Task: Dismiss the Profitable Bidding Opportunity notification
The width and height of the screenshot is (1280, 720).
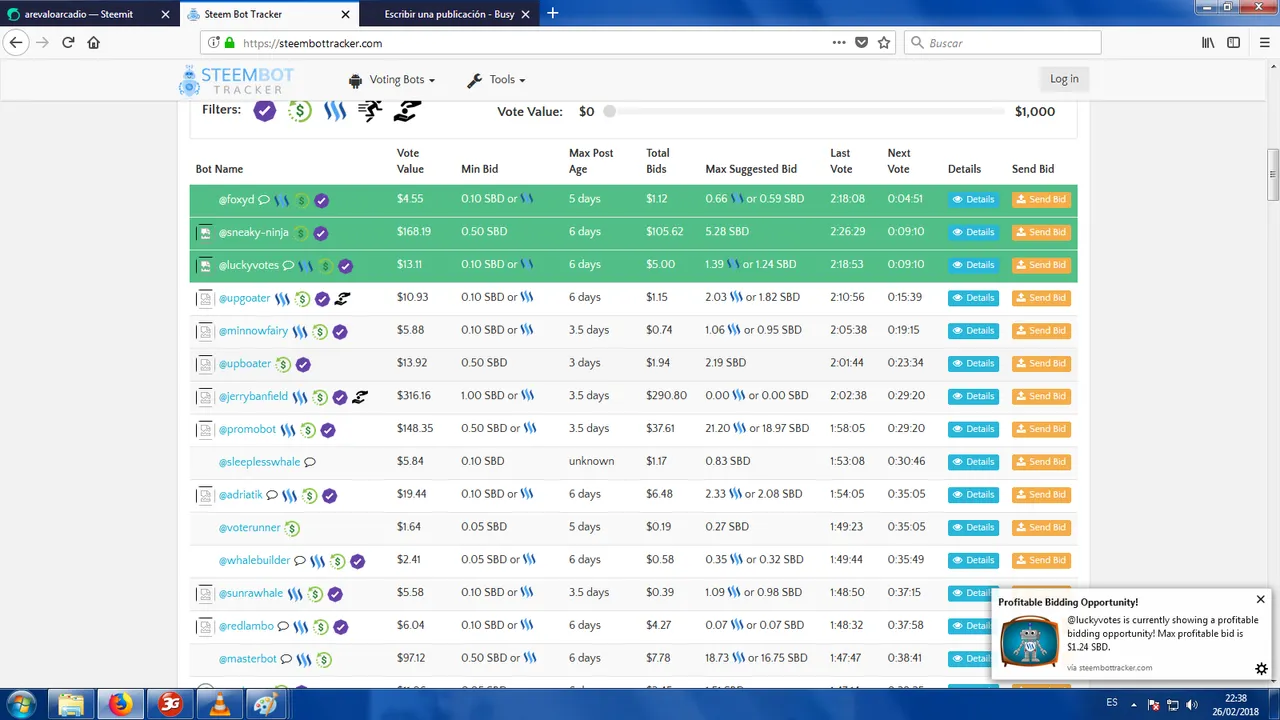Action: (x=1260, y=599)
